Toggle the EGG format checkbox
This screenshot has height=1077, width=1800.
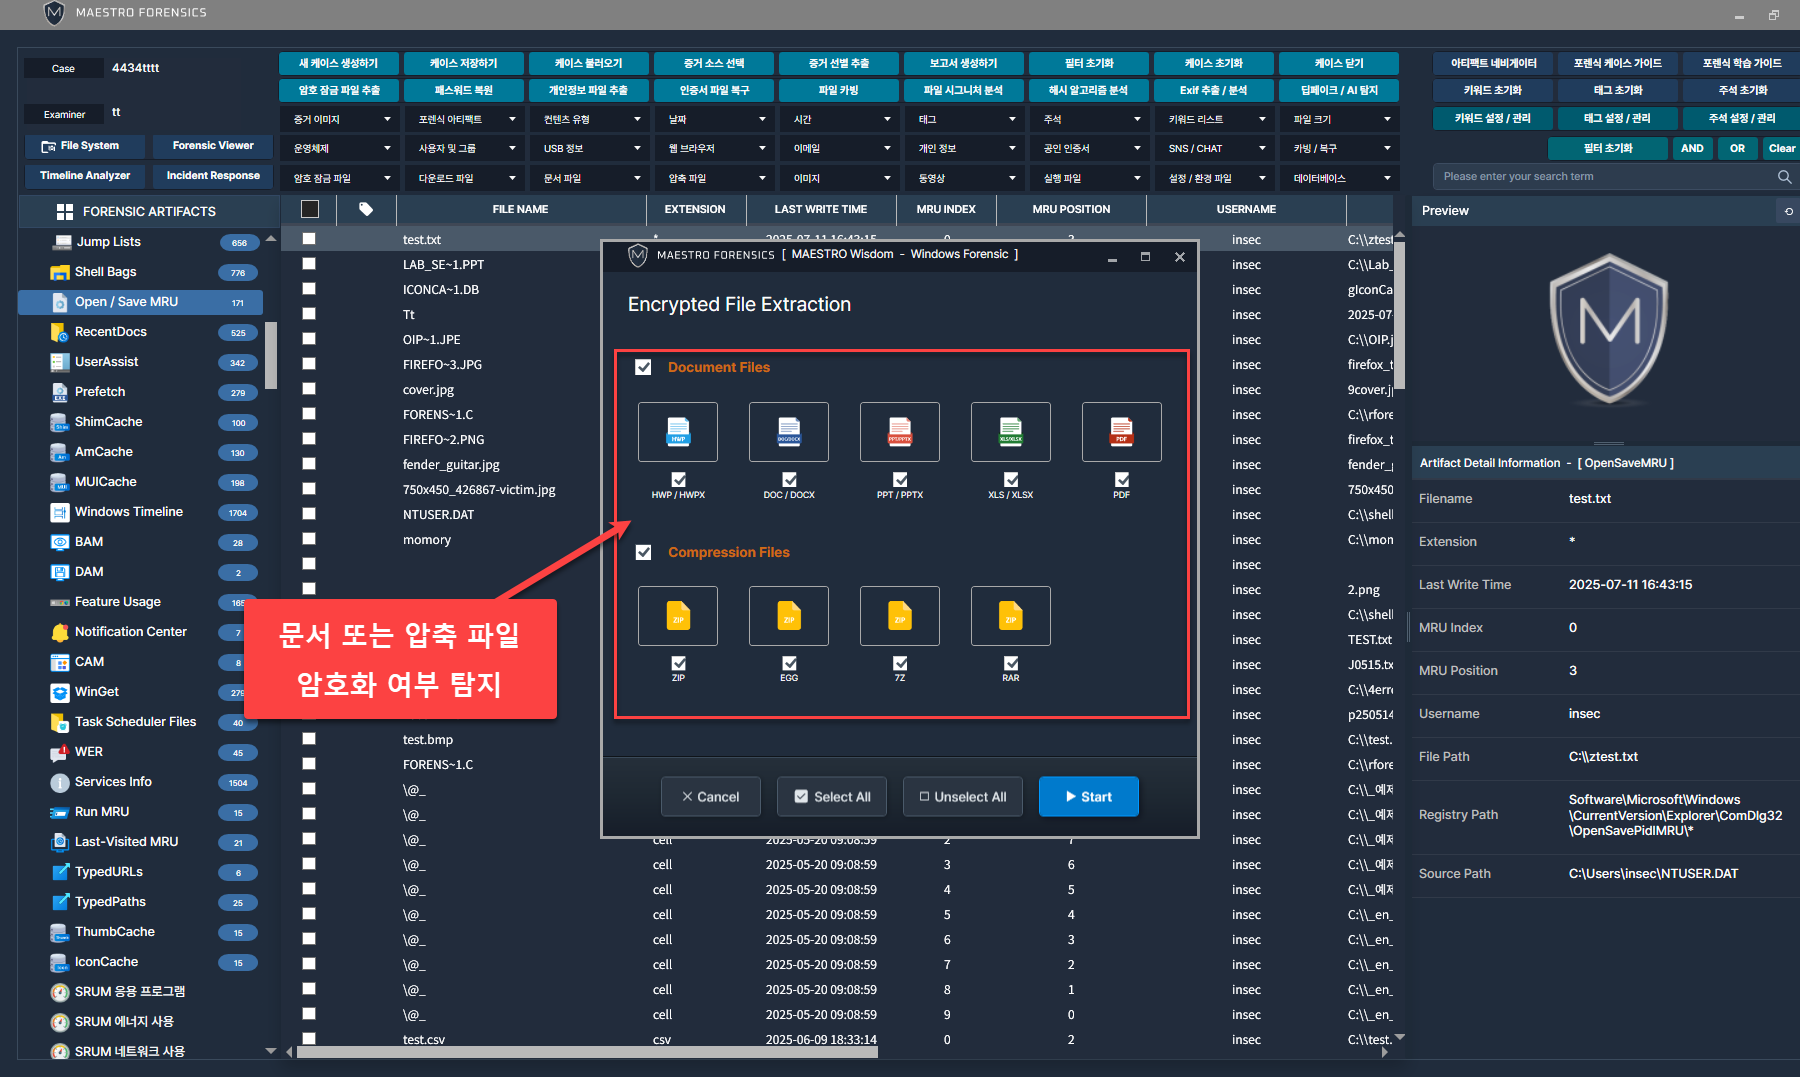pyautogui.click(x=789, y=663)
